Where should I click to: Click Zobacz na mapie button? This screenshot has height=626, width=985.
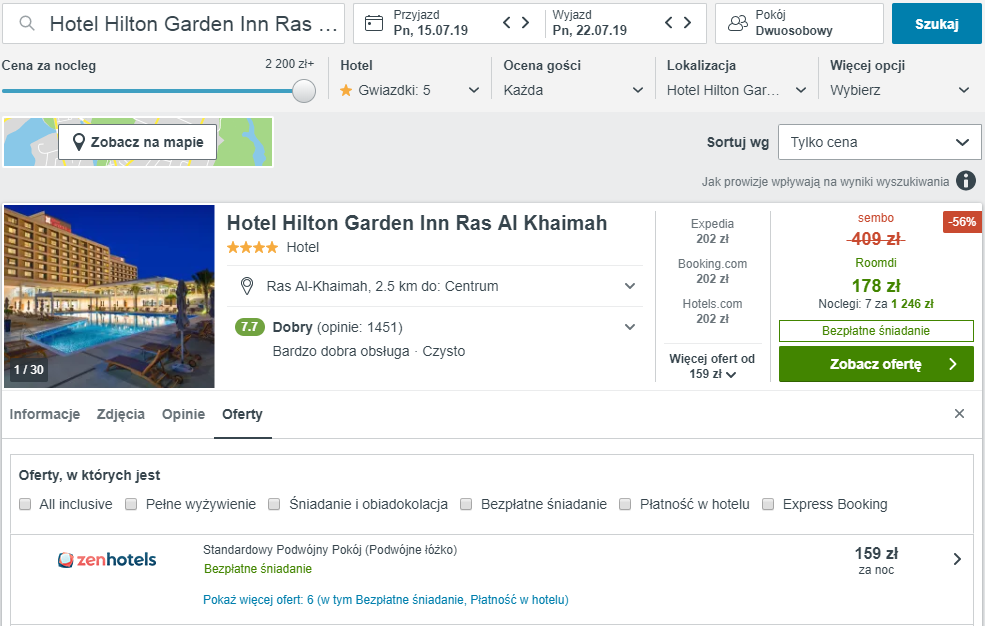coord(138,142)
